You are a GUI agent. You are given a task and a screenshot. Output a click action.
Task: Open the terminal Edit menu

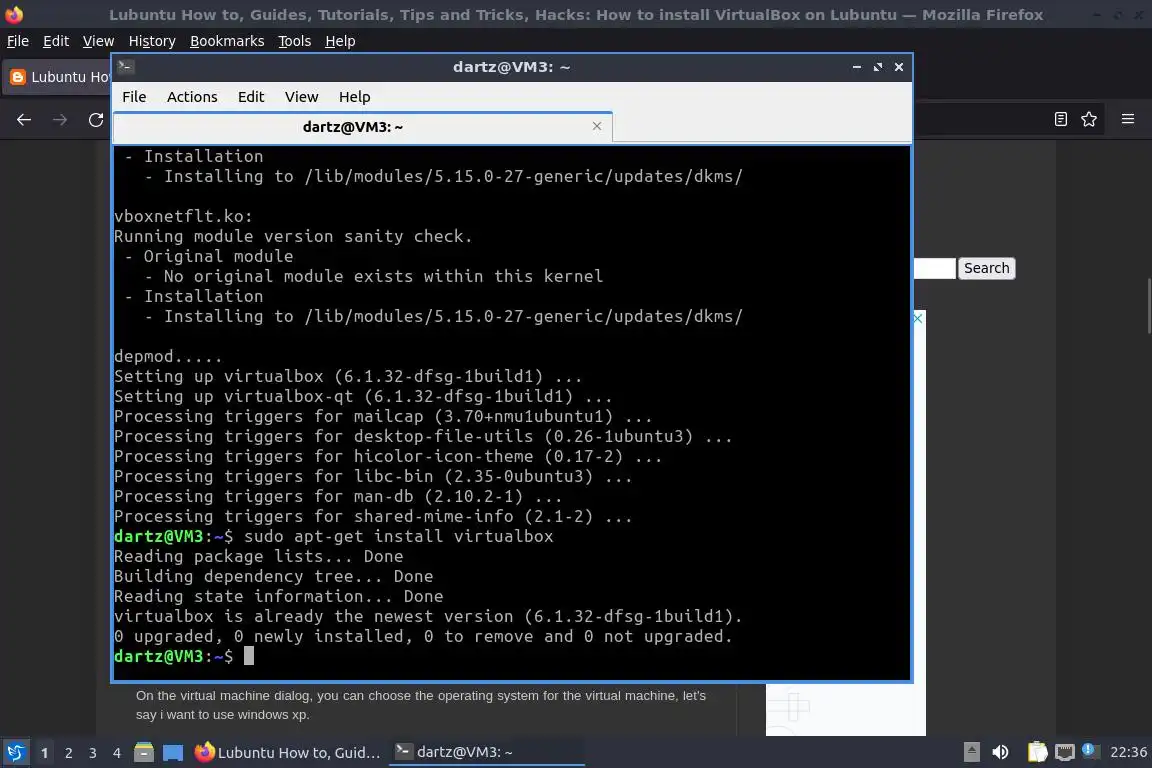coord(251,97)
